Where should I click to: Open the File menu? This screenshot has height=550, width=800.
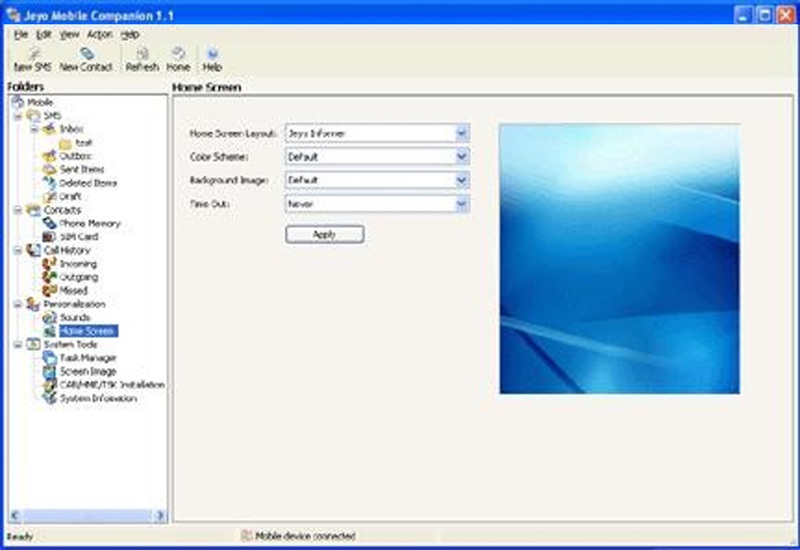pyautogui.click(x=20, y=34)
